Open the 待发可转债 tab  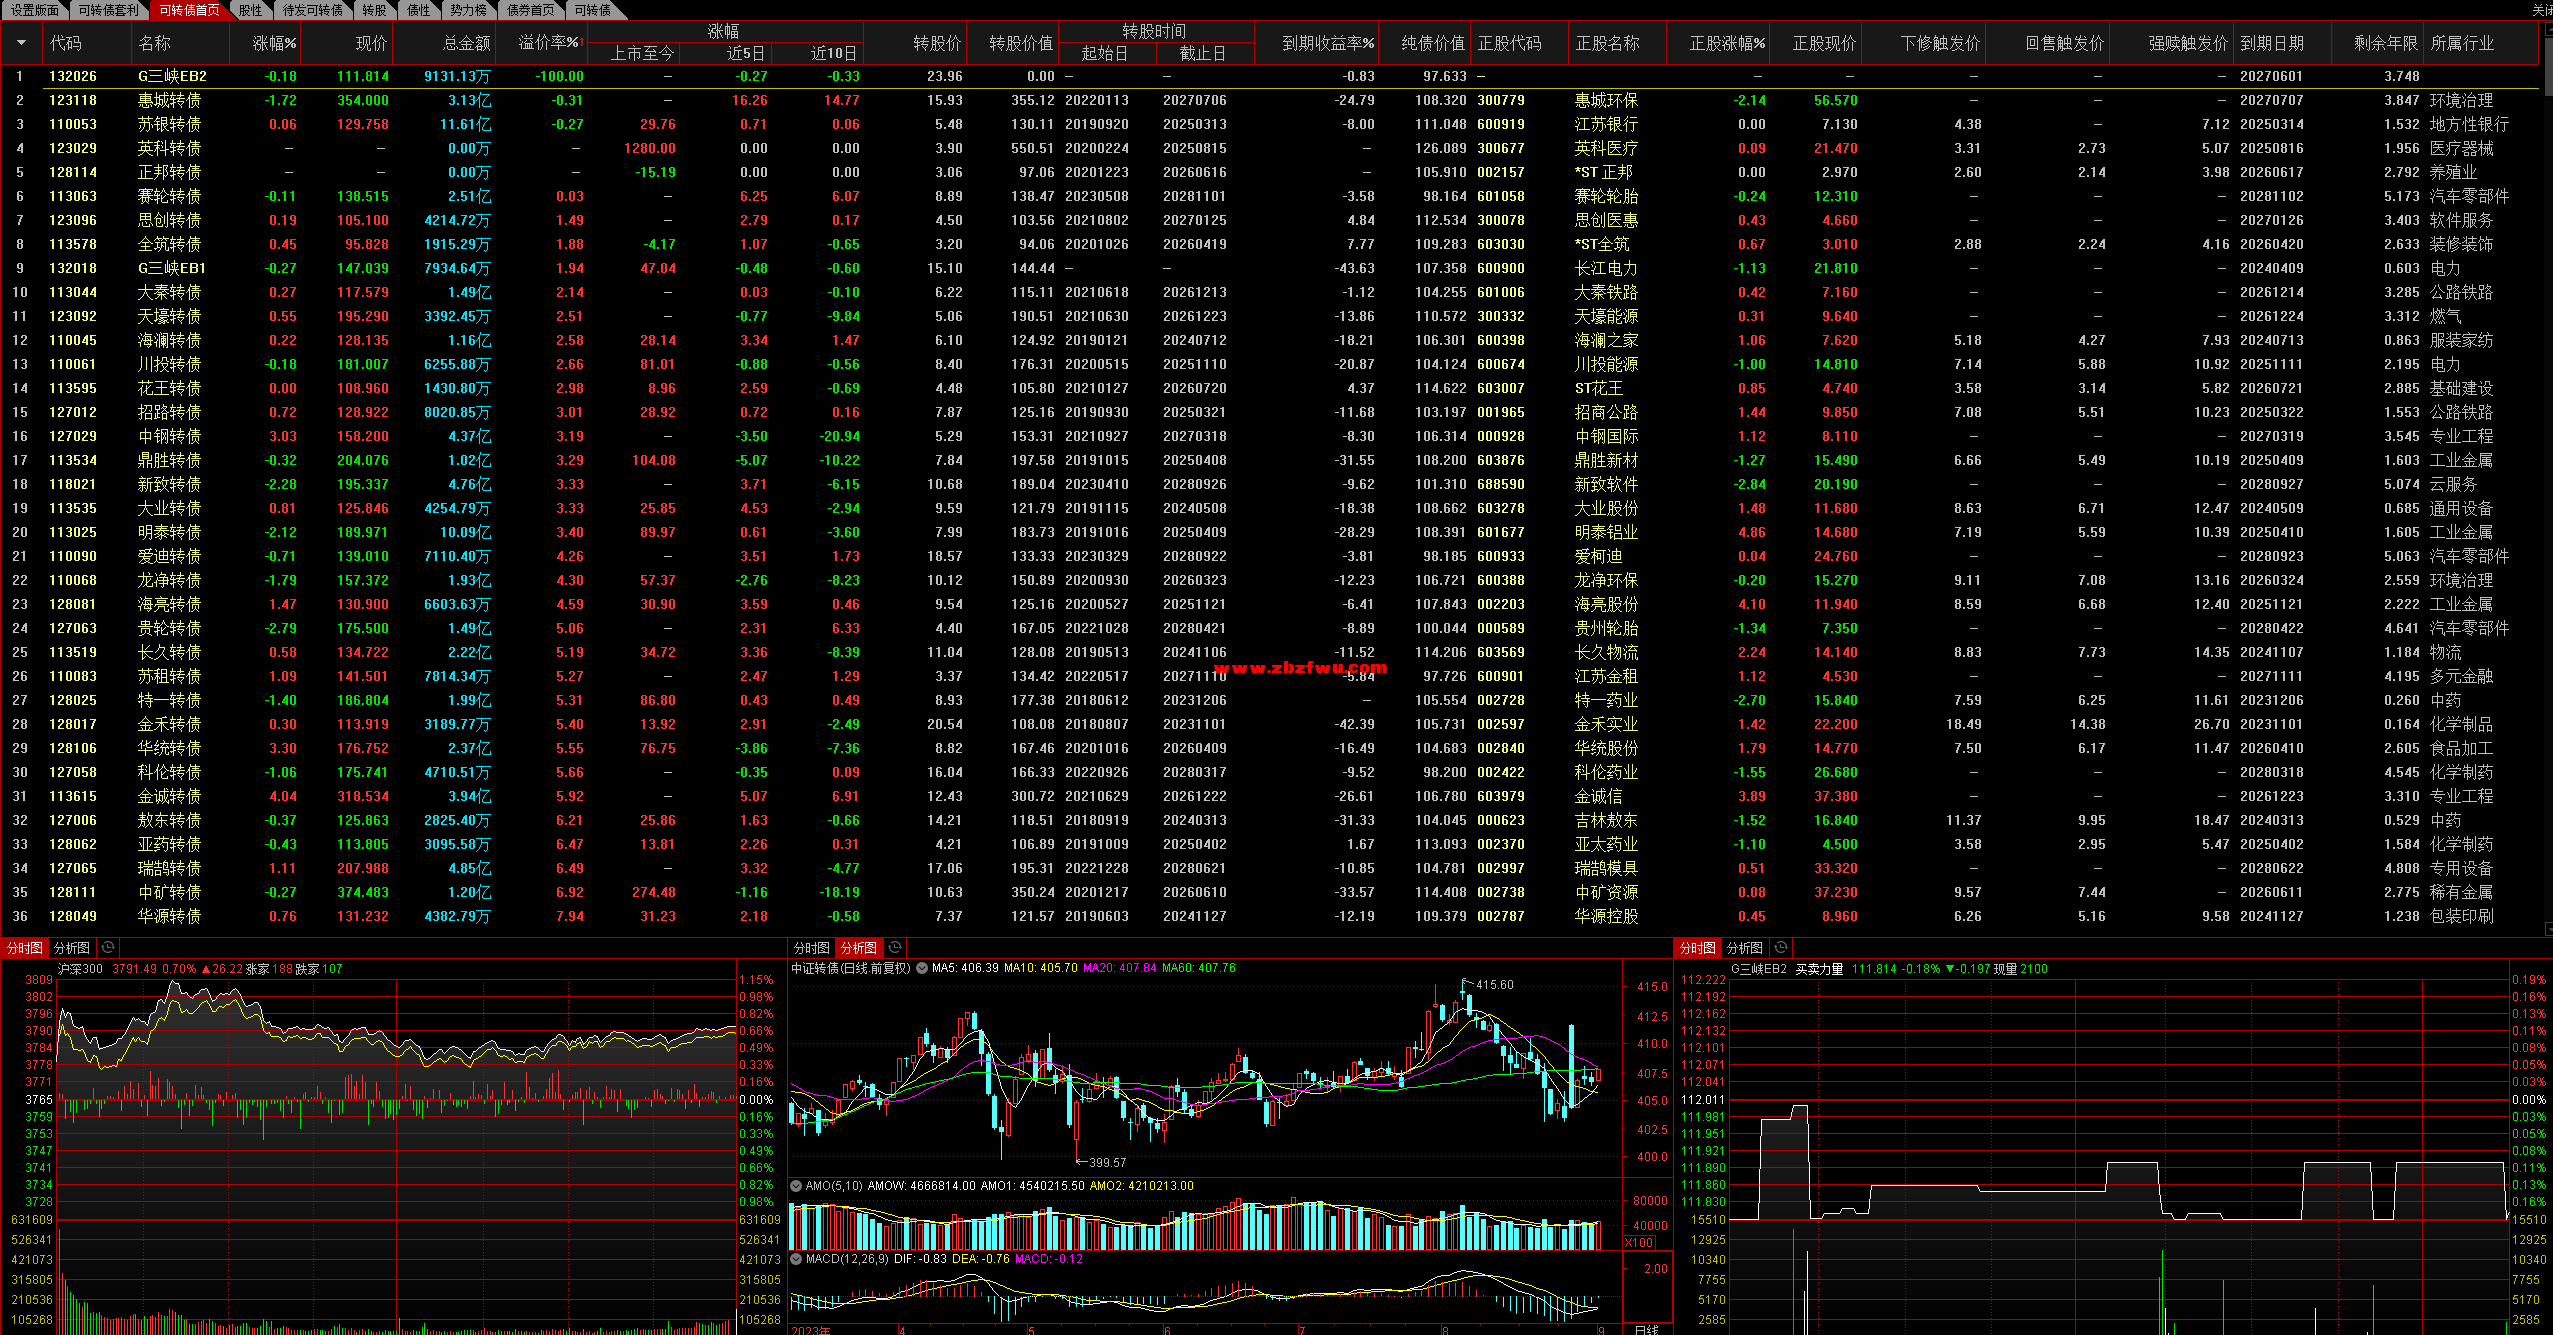point(312,10)
